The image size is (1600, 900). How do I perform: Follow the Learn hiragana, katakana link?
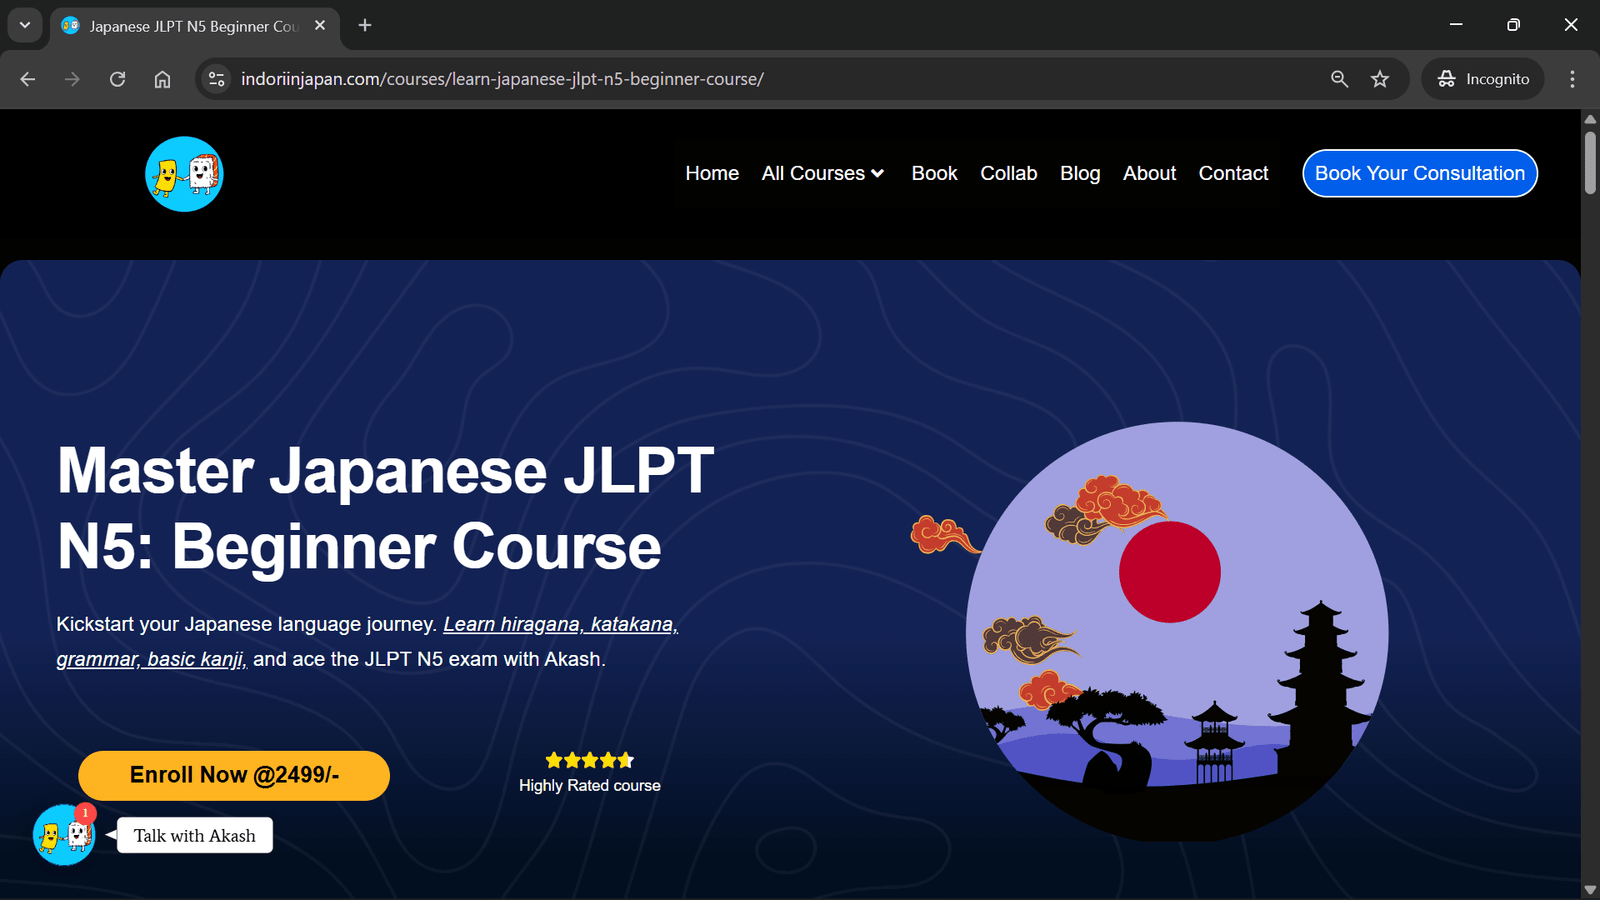point(560,624)
